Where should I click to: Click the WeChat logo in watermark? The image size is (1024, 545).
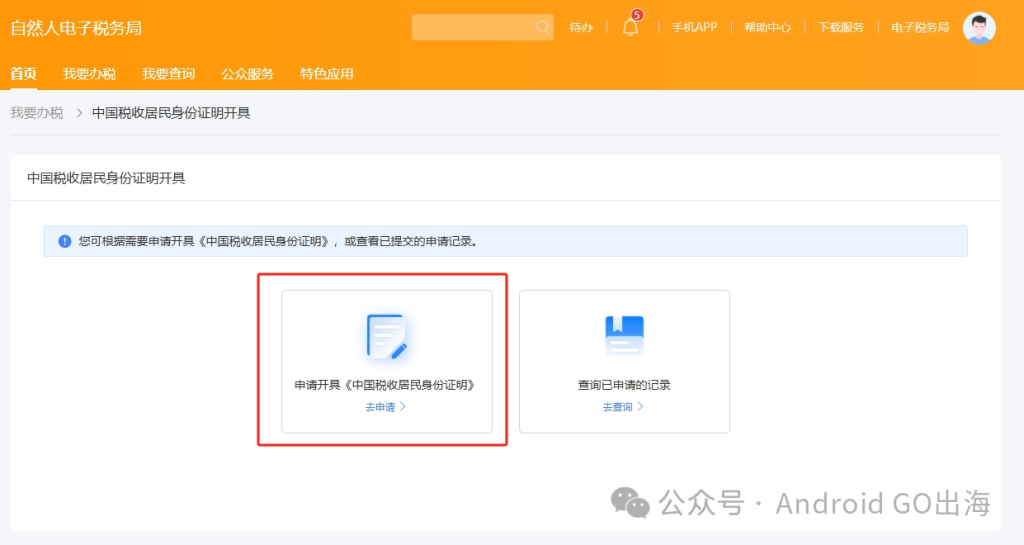point(630,503)
